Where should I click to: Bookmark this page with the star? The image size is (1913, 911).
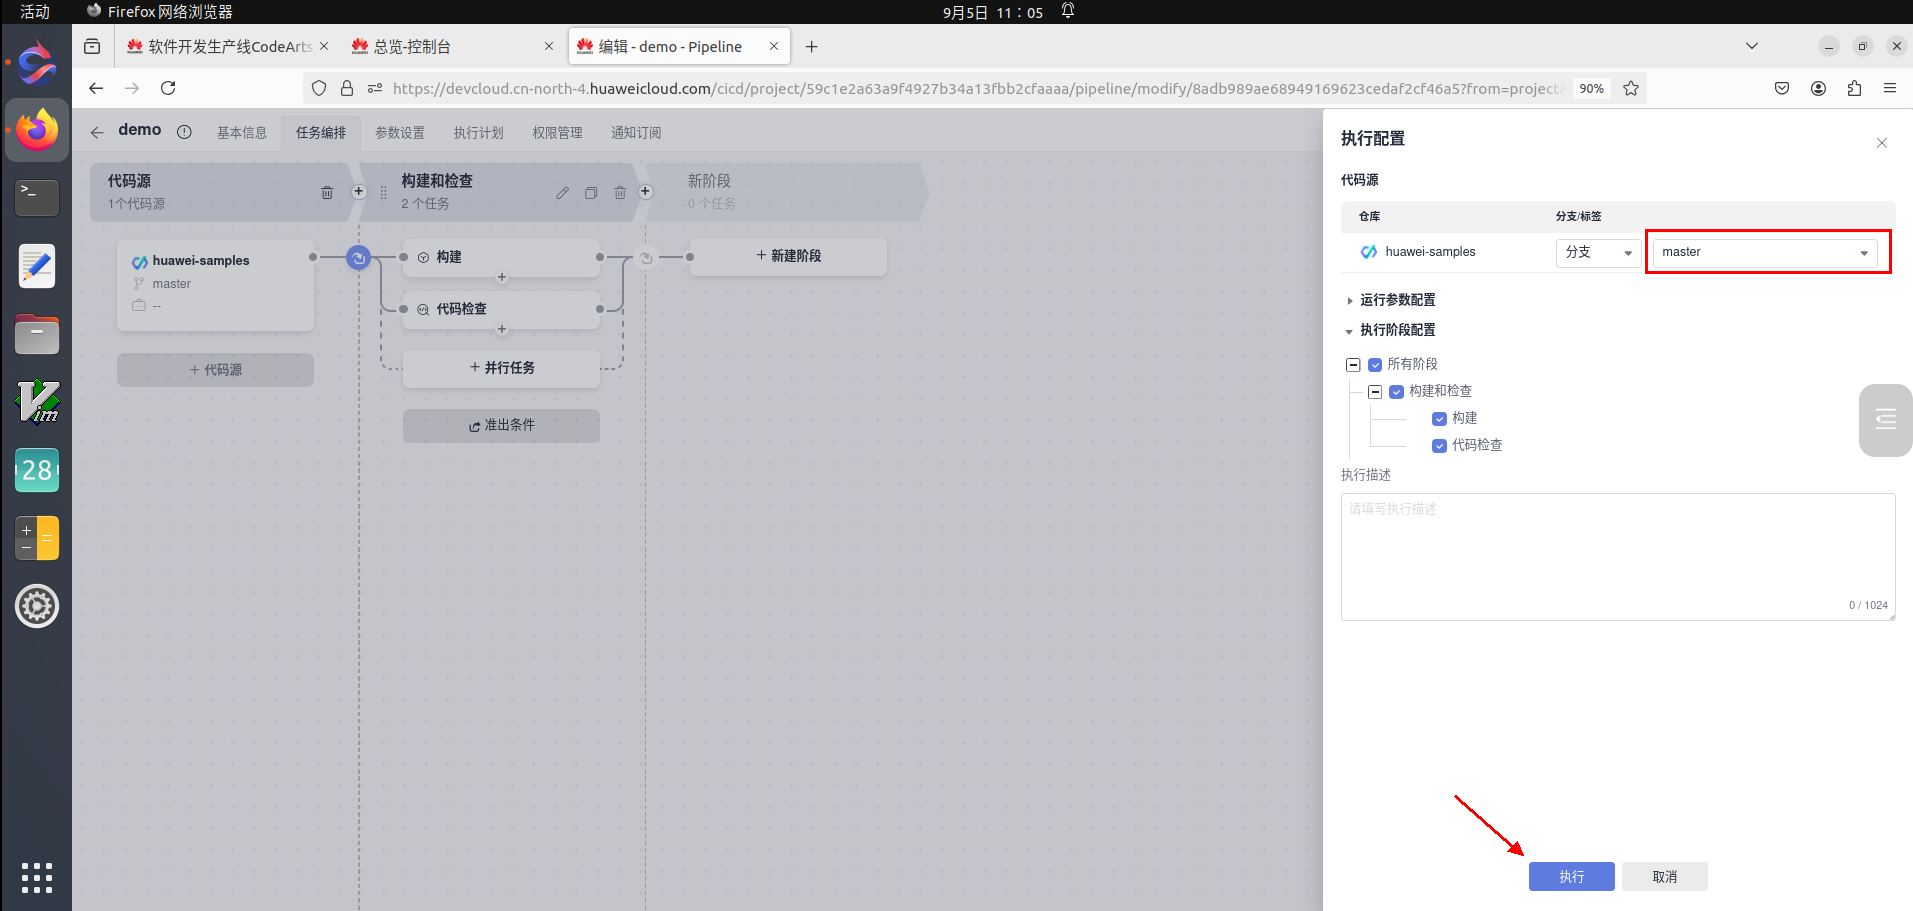coord(1631,88)
